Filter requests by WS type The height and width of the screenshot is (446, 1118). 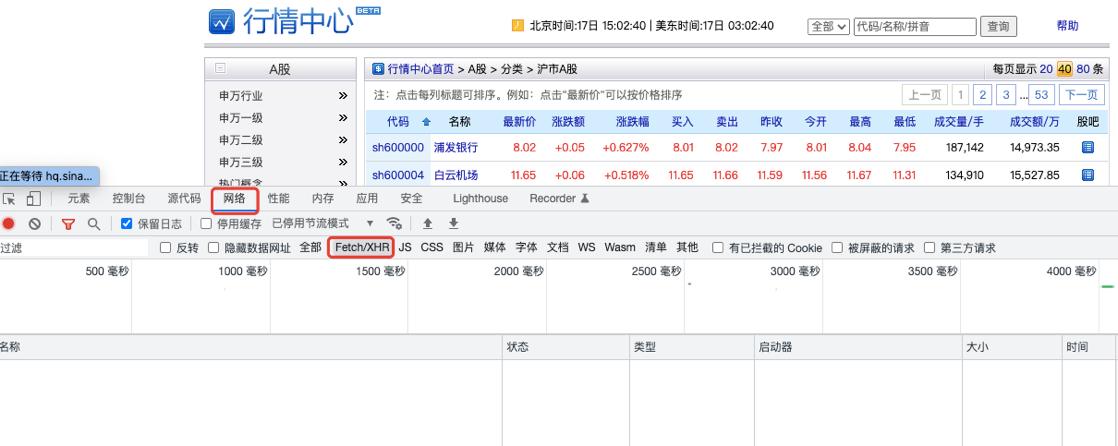pyautogui.click(x=587, y=248)
